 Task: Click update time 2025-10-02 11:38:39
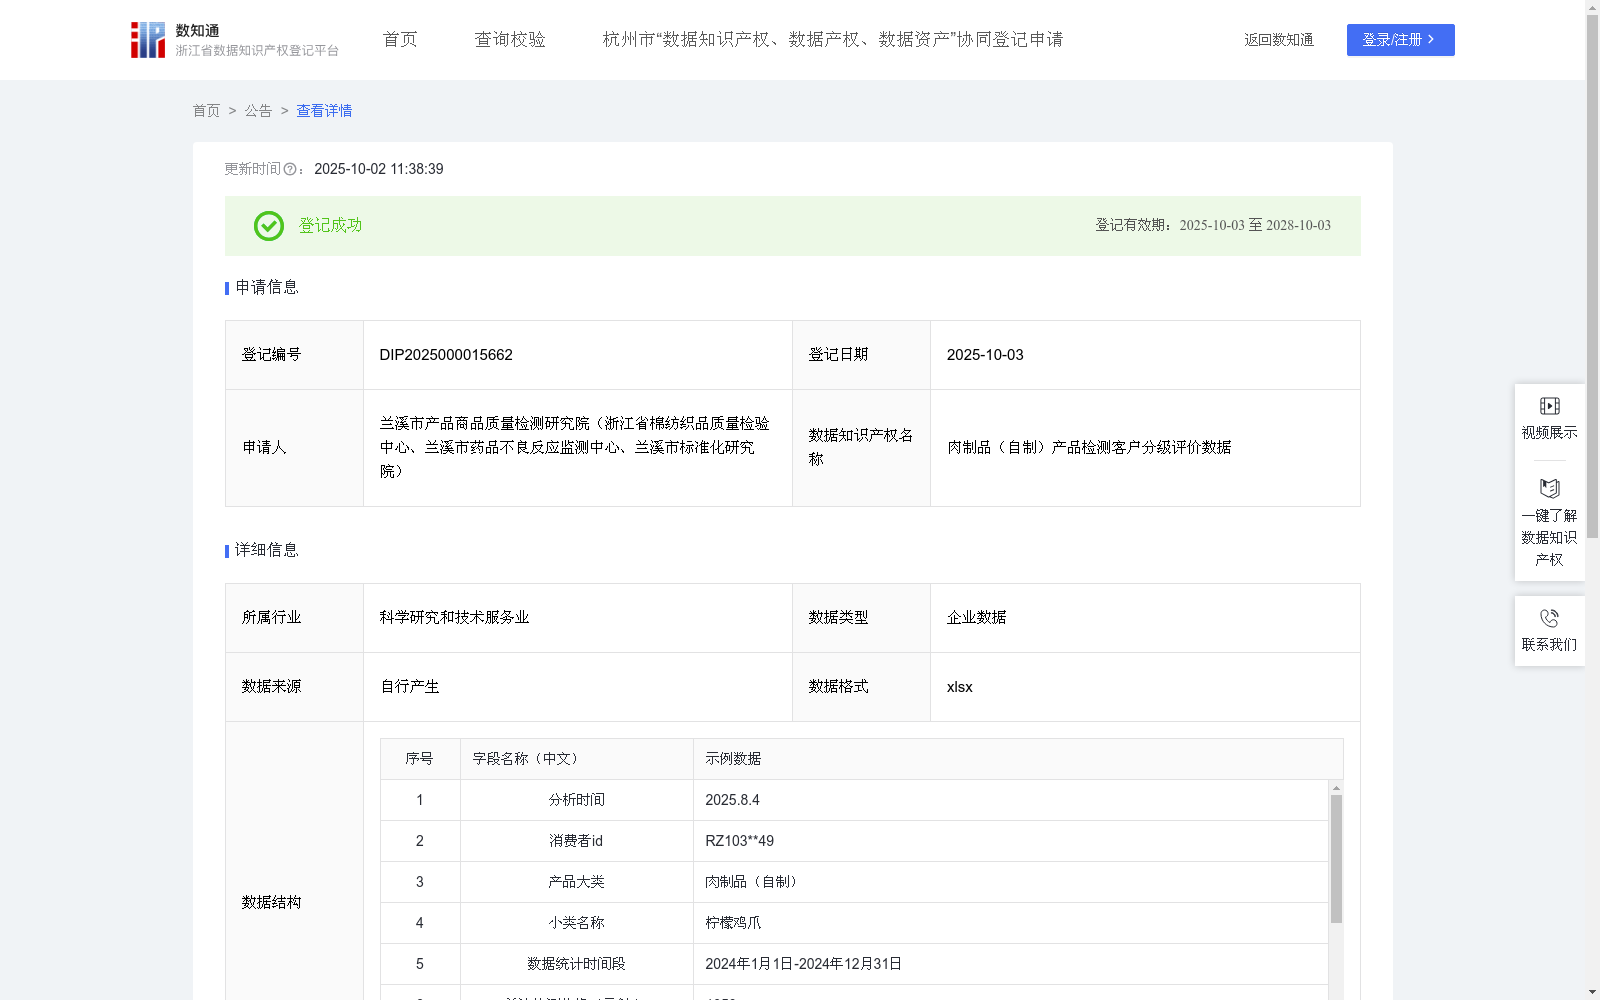click(379, 169)
